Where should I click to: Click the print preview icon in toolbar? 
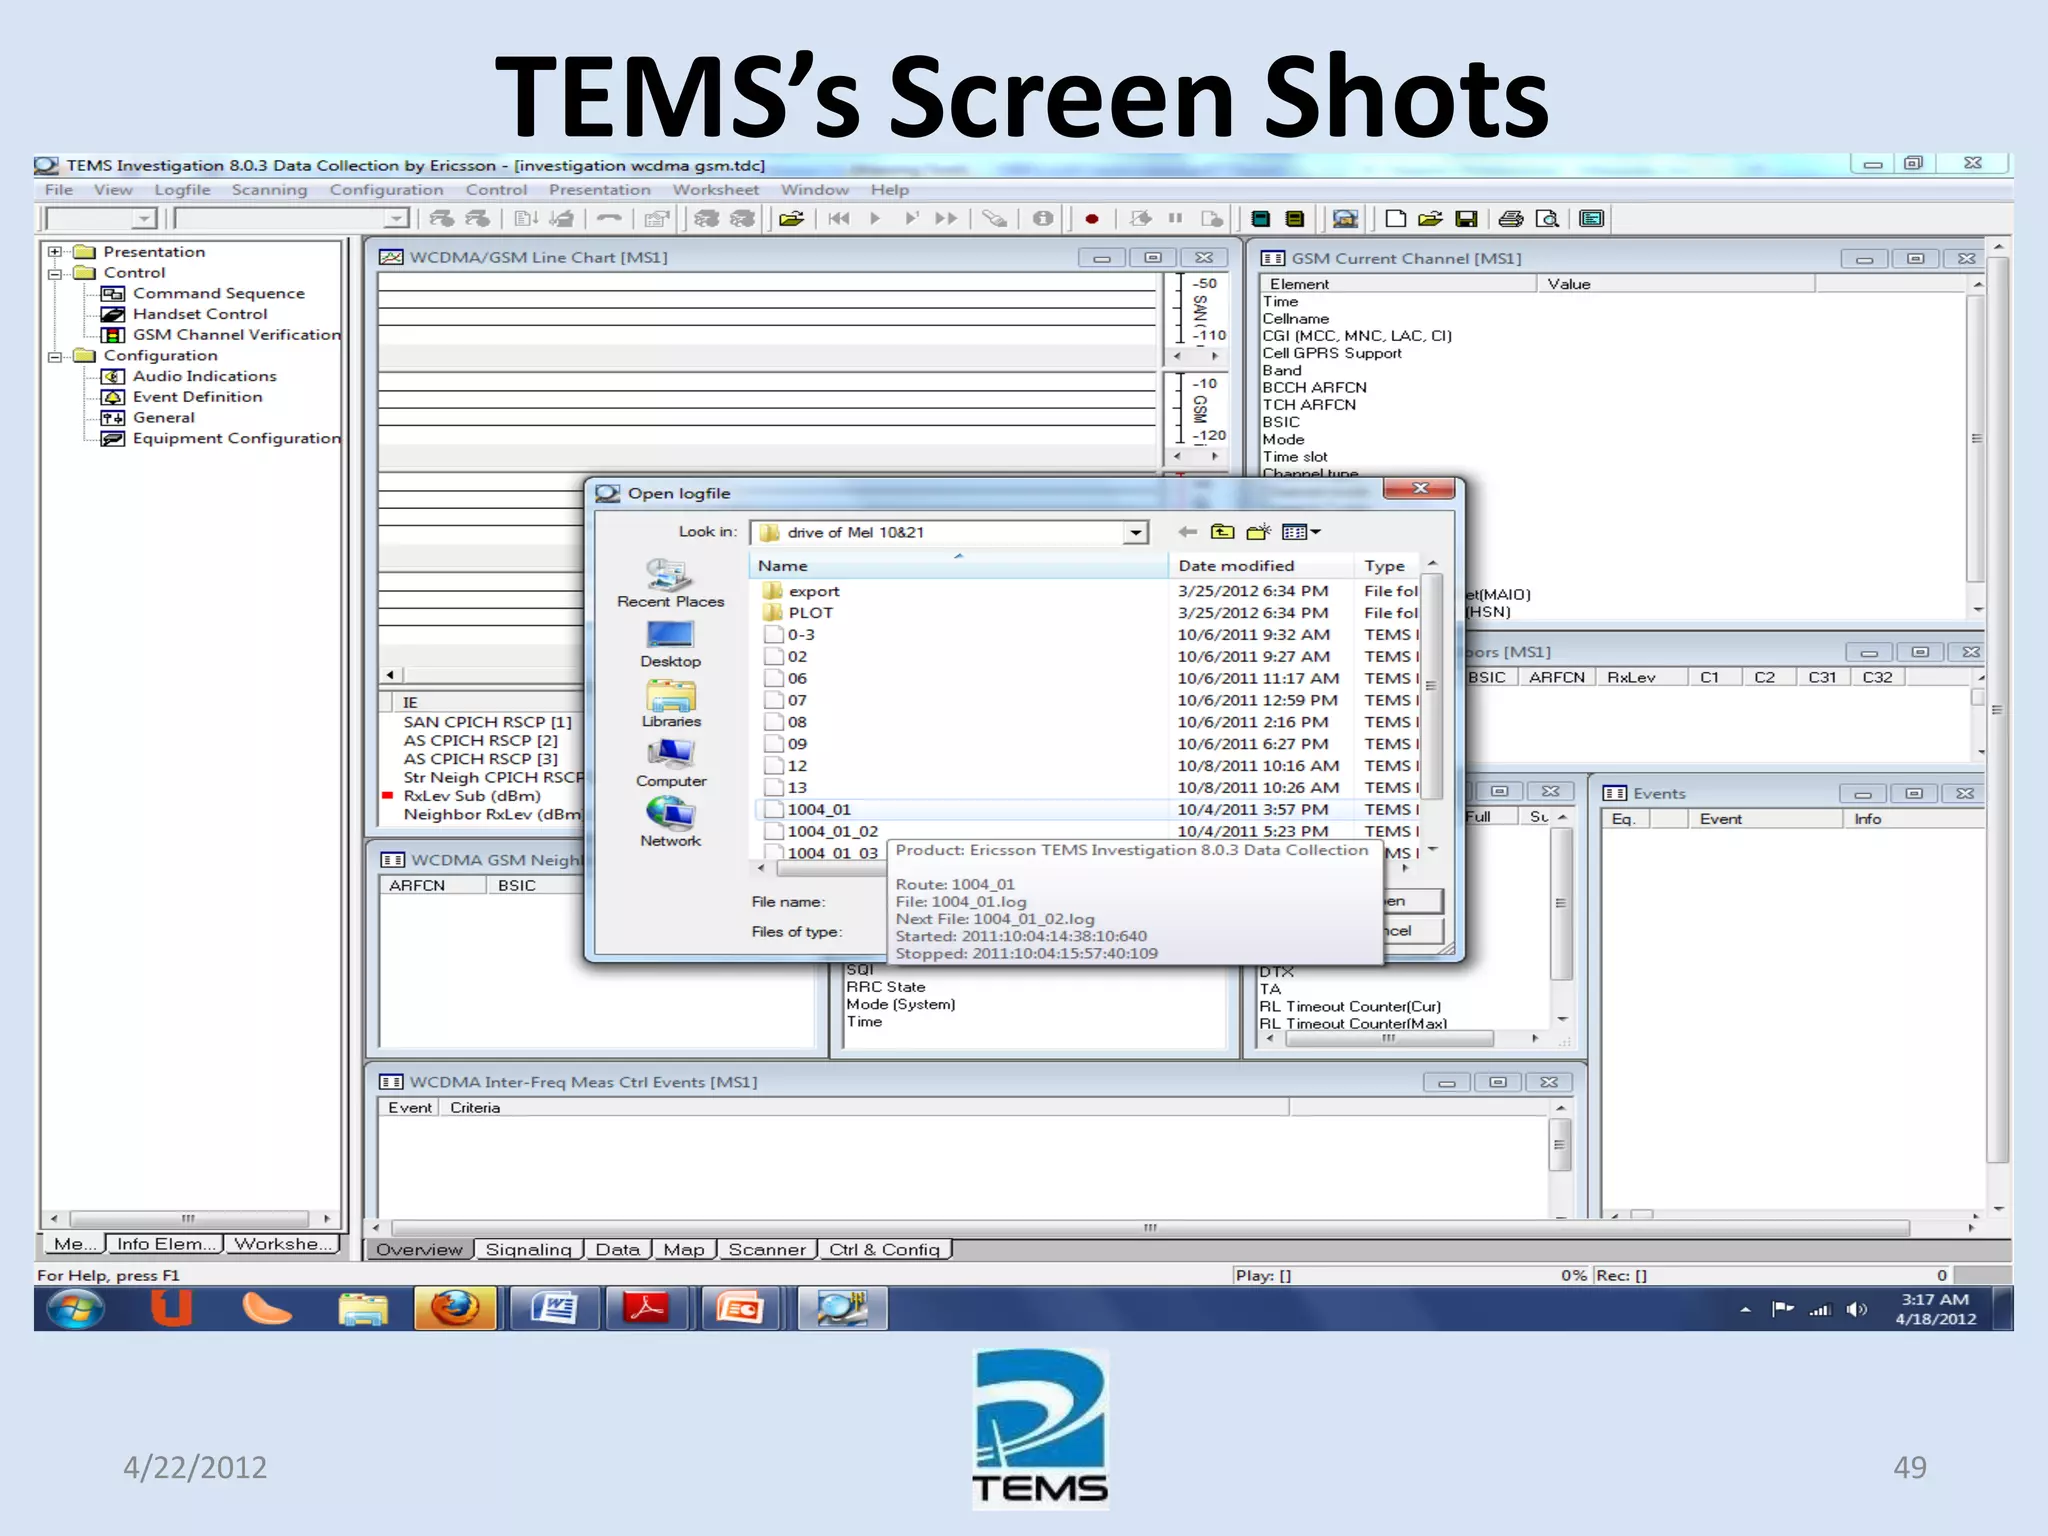click(1547, 218)
